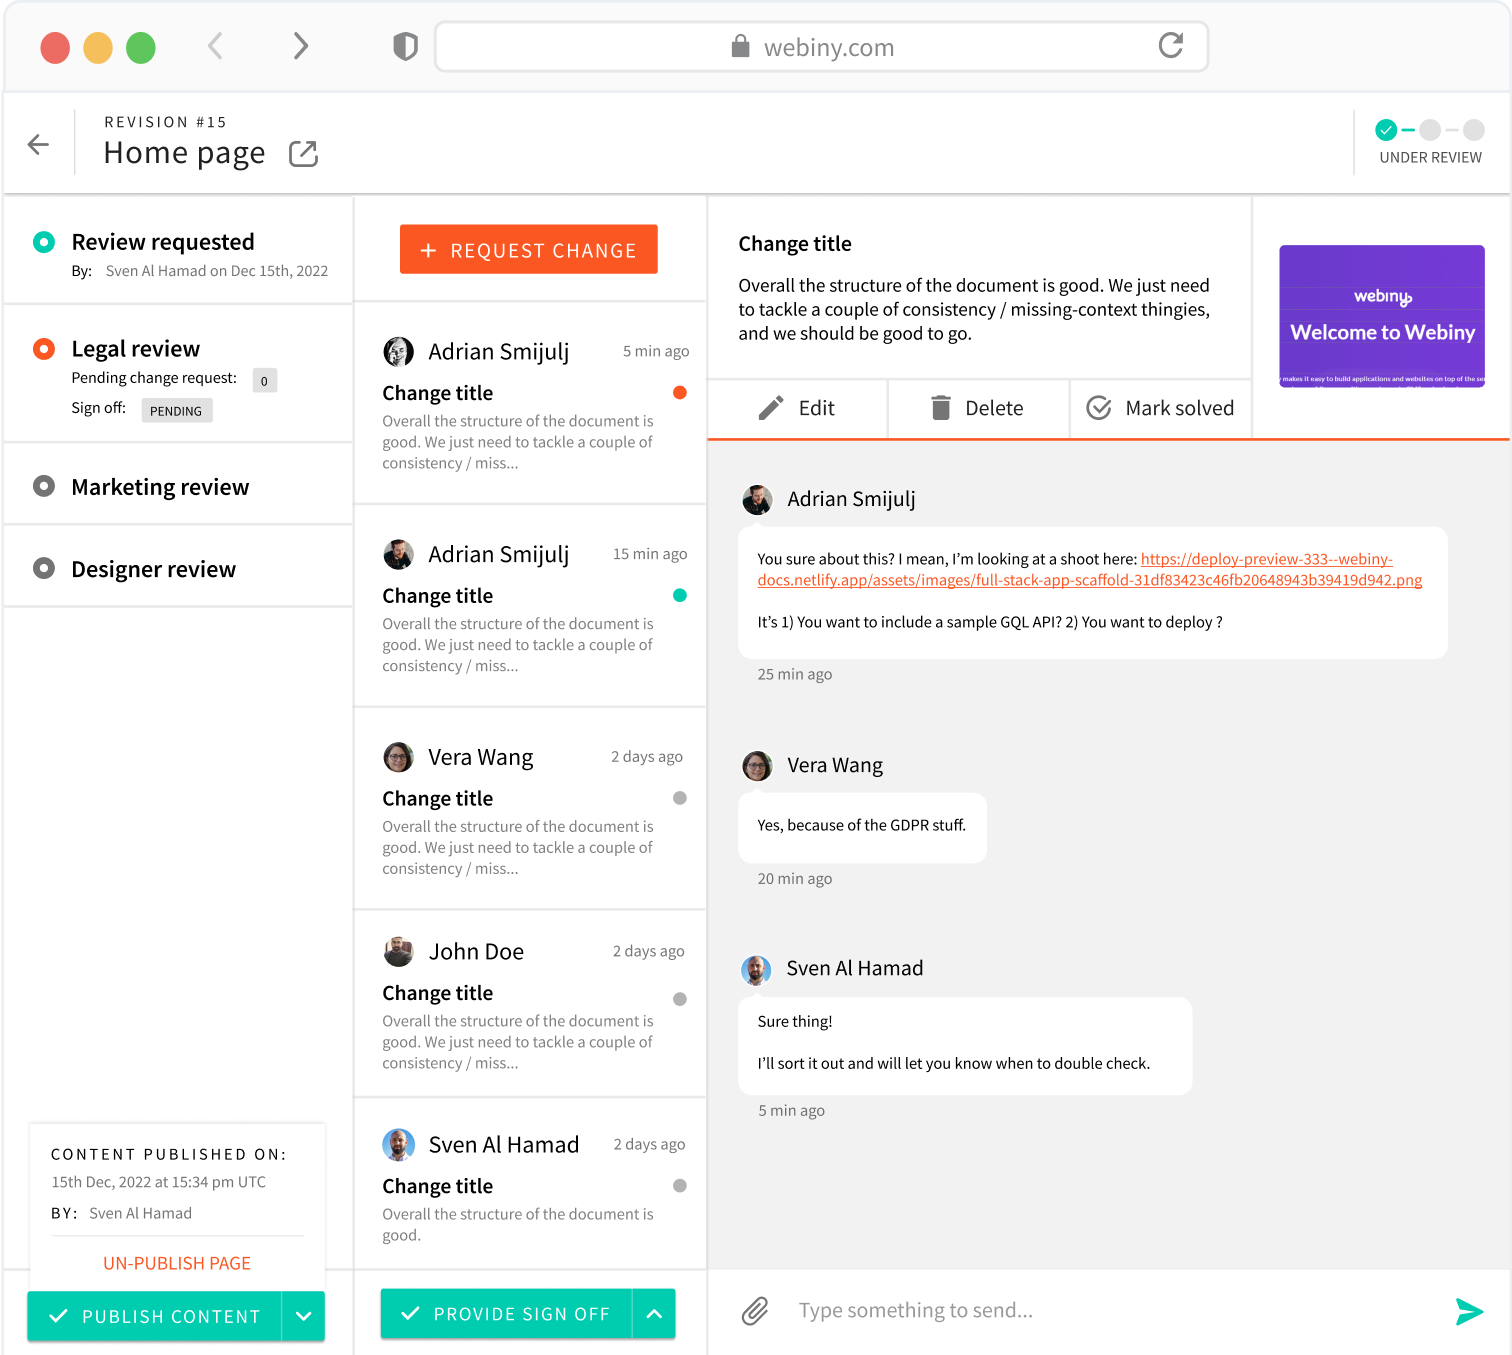Select the Legal review step radio
Screen dimensions: 1512x1355
coord(44,349)
